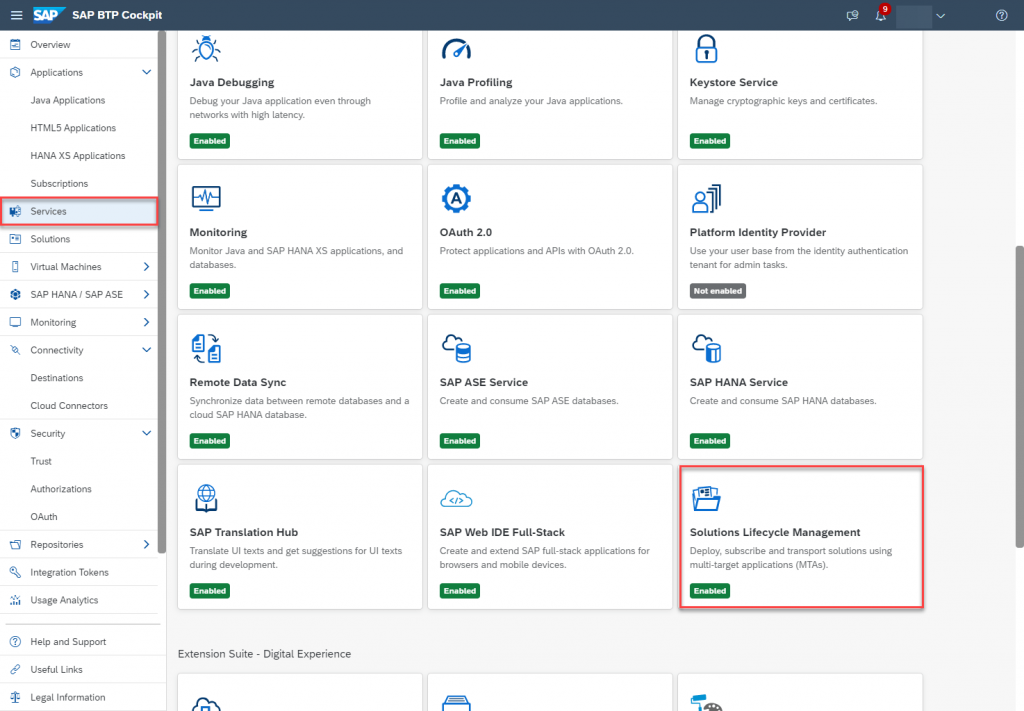The width and height of the screenshot is (1024, 711).
Task: Click the SAP Translation Hub globe icon
Action: pos(206,498)
